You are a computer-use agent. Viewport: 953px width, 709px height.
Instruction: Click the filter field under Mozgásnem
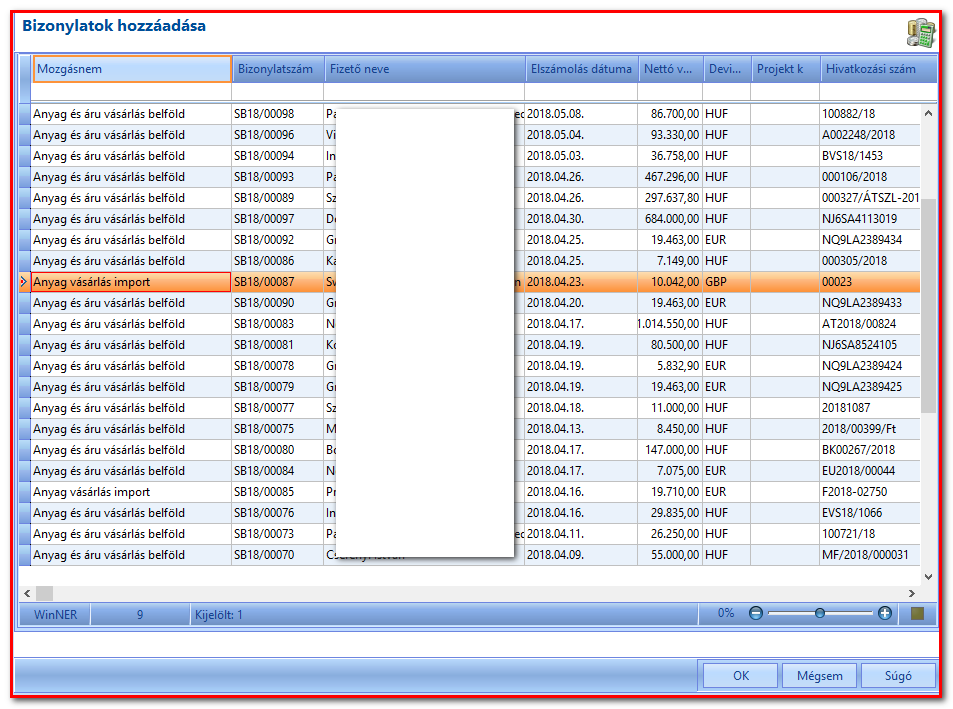(x=131, y=92)
